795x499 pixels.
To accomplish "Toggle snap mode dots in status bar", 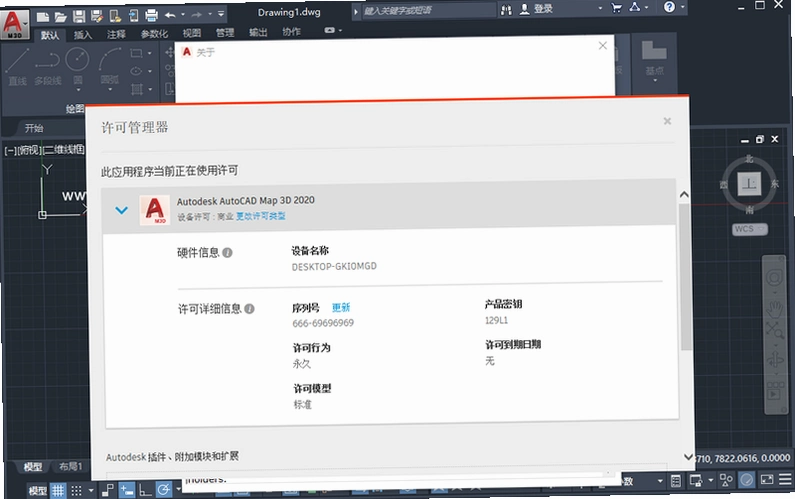I will [77, 490].
